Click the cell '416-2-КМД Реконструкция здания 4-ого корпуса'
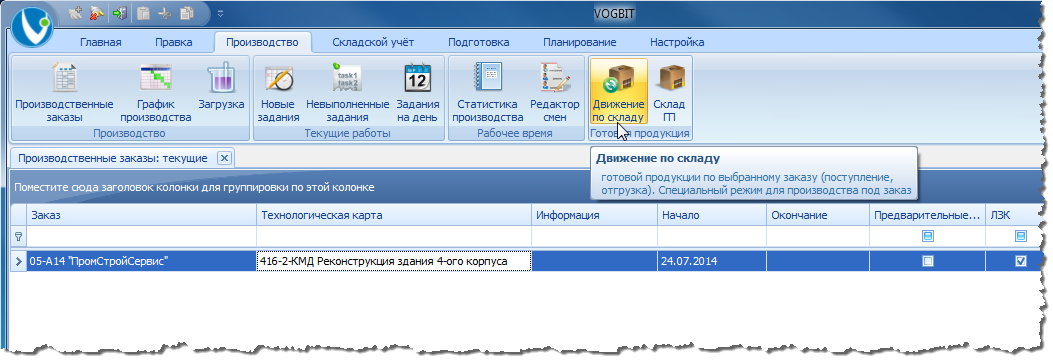The width and height of the screenshot is (1053, 360). [394, 261]
